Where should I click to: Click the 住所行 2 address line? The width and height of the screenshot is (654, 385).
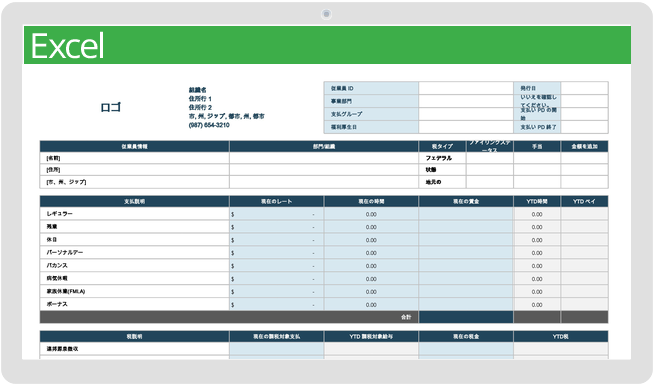pos(200,108)
